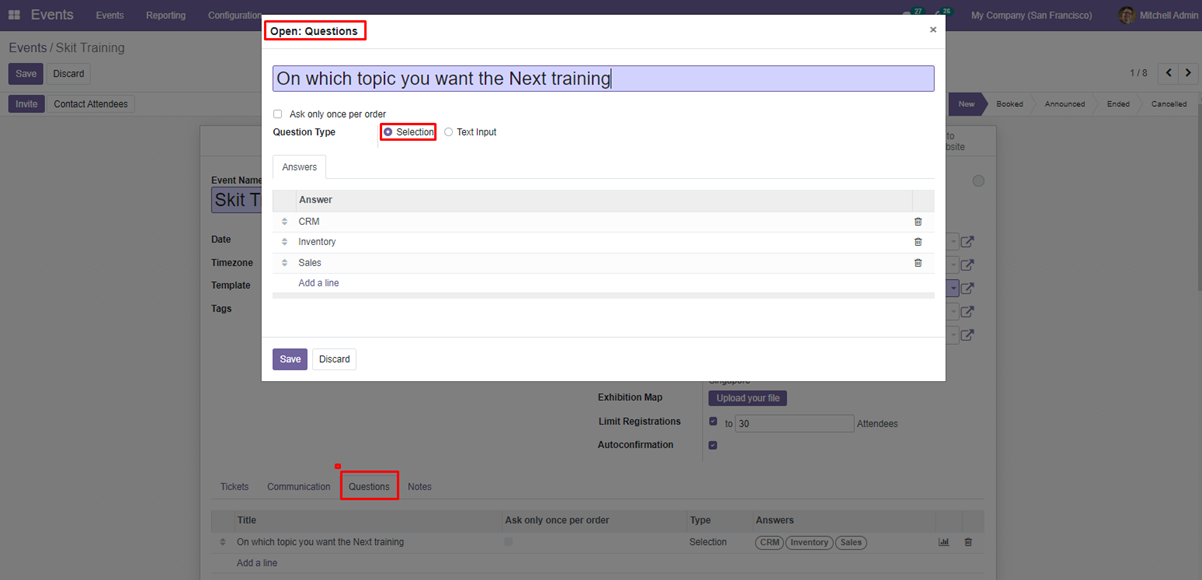Go to next record arrow
Image resolution: width=1202 pixels, height=580 pixels.
coord(1188,73)
